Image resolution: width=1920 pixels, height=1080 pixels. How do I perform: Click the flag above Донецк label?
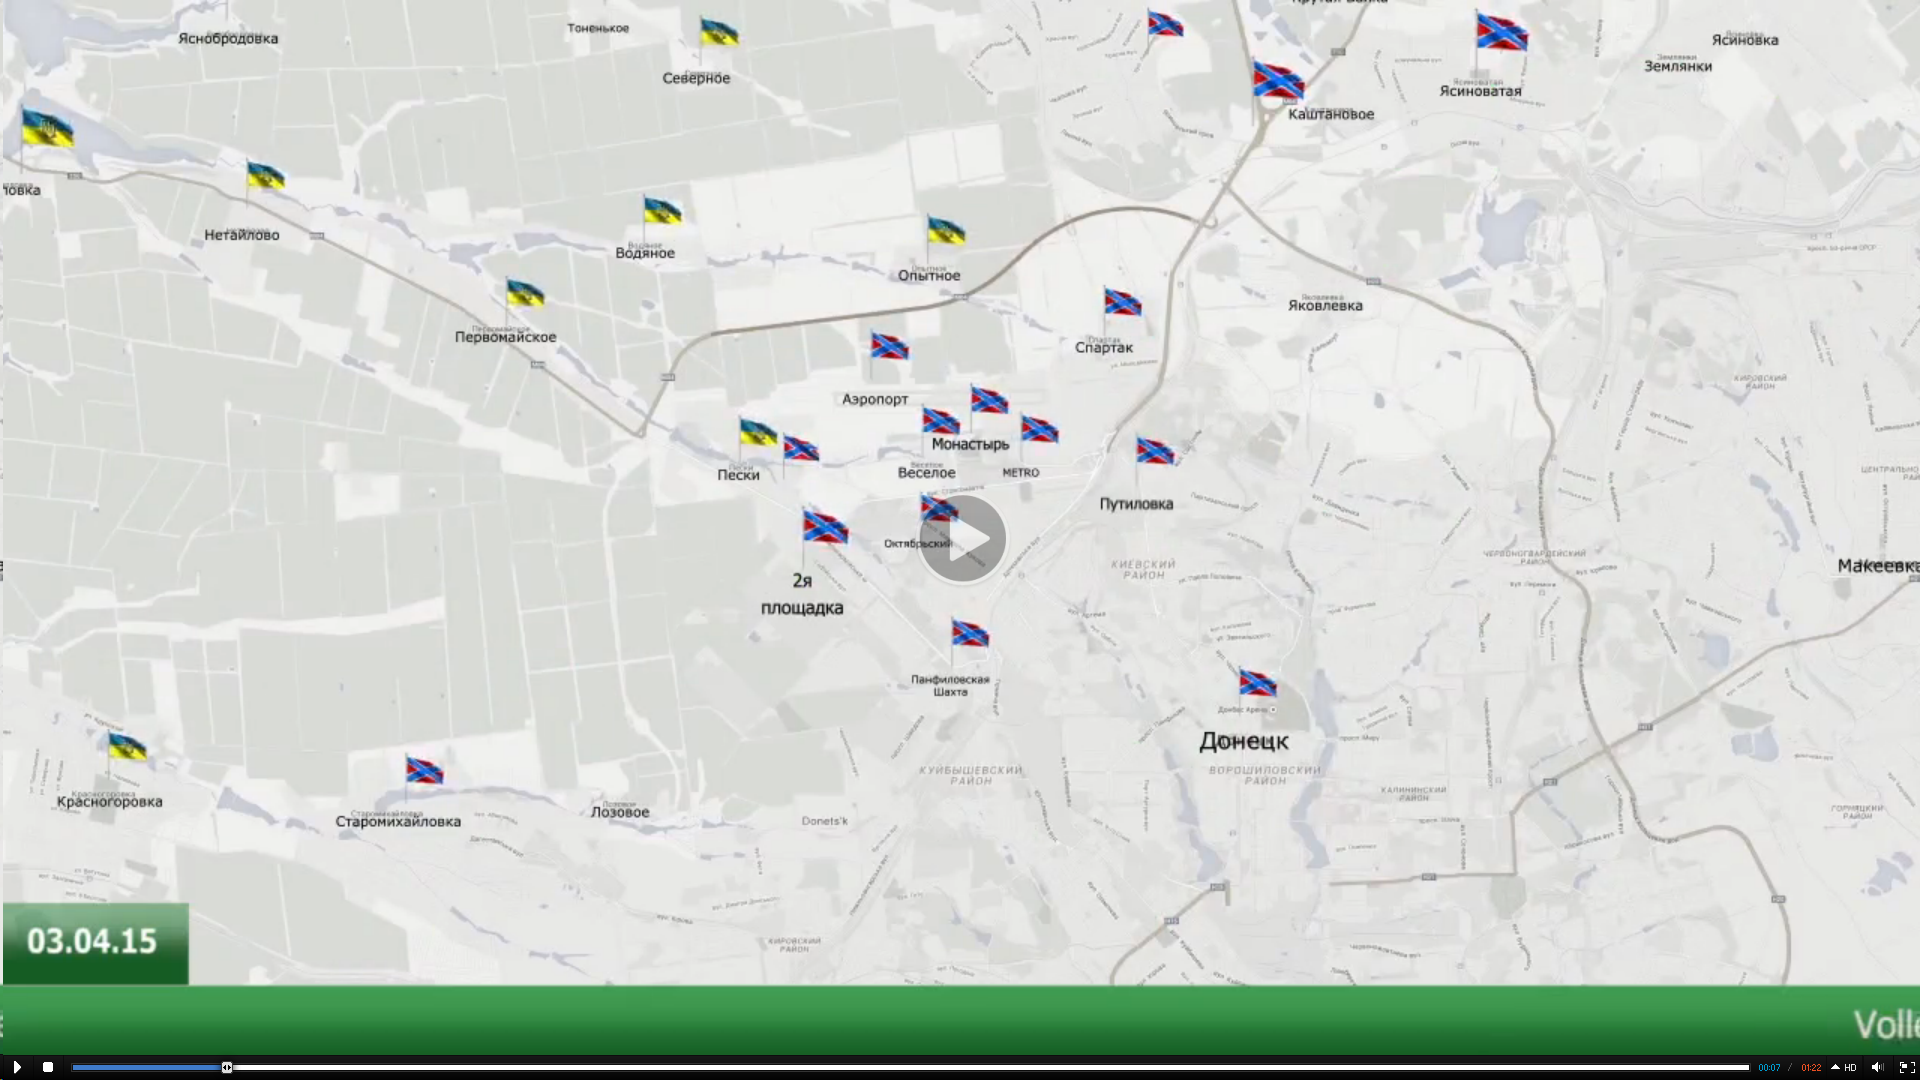click(1257, 684)
